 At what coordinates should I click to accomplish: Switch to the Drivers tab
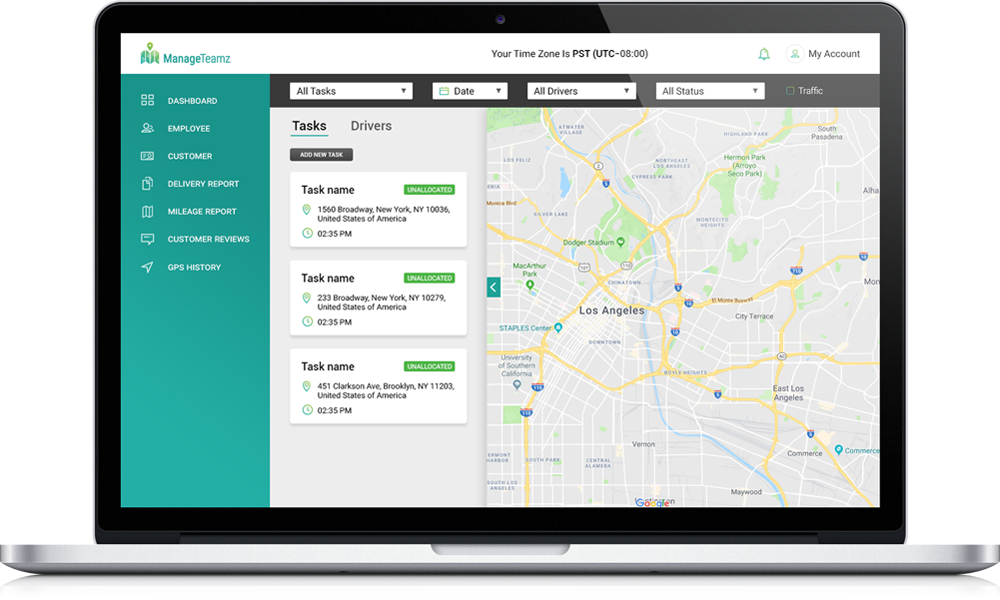(x=371, y=126)
